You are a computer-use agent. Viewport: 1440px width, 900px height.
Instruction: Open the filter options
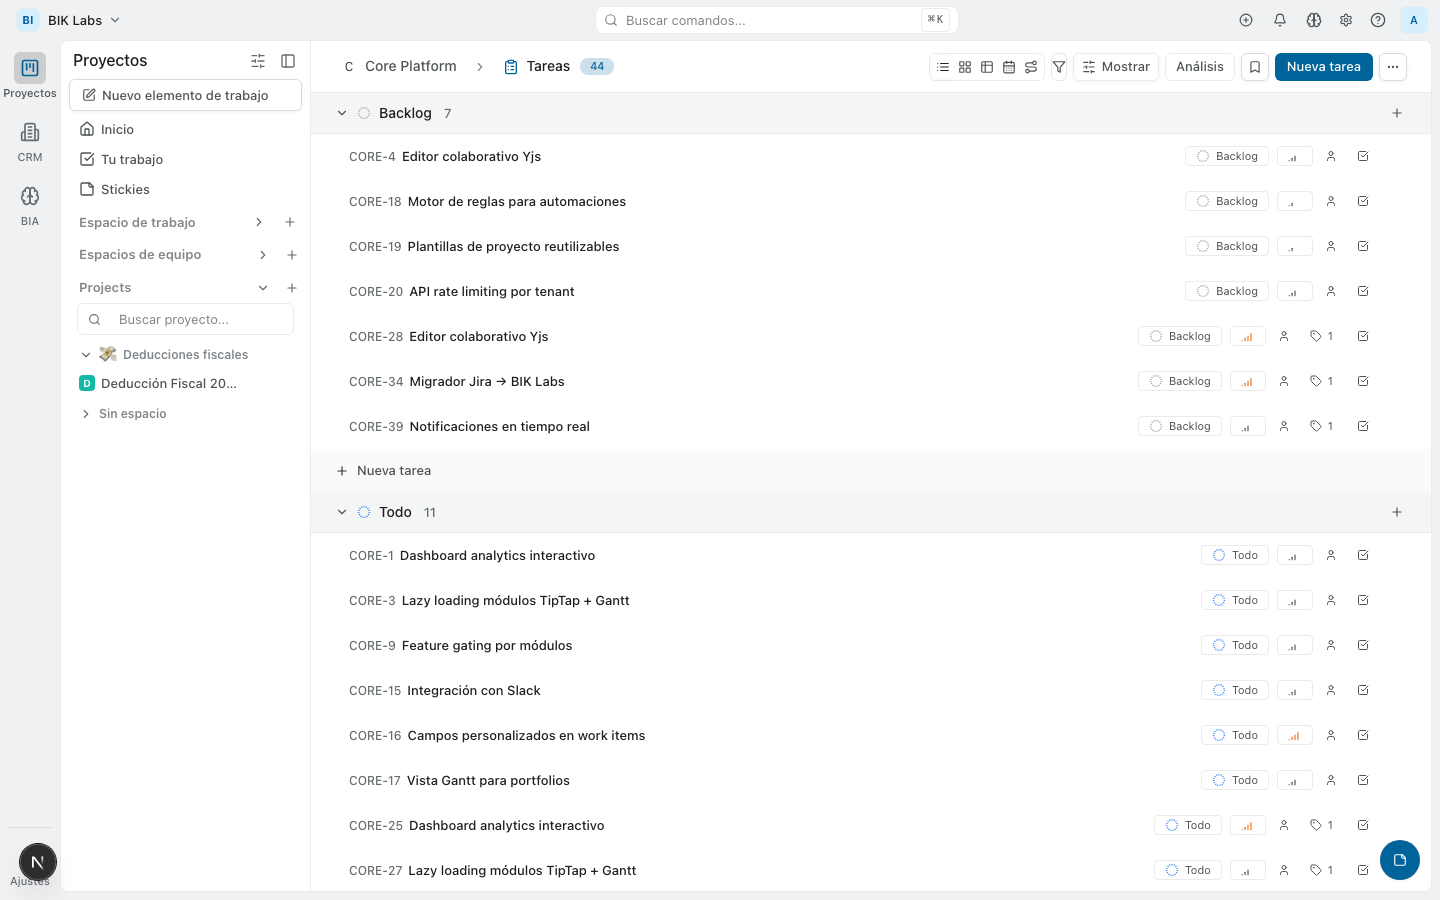click(x=1059, y=66)
